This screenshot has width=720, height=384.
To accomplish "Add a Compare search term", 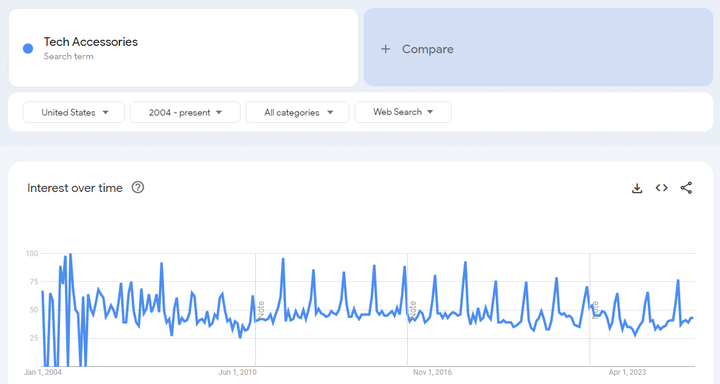I will (538, 47).
